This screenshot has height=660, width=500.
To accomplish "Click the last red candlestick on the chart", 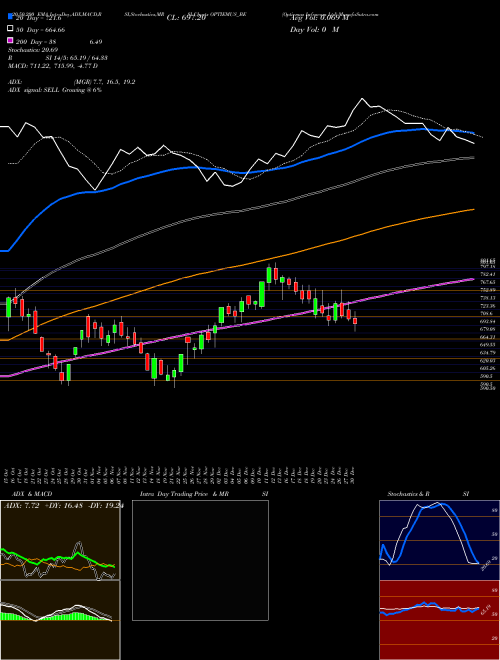I will 355,321.
